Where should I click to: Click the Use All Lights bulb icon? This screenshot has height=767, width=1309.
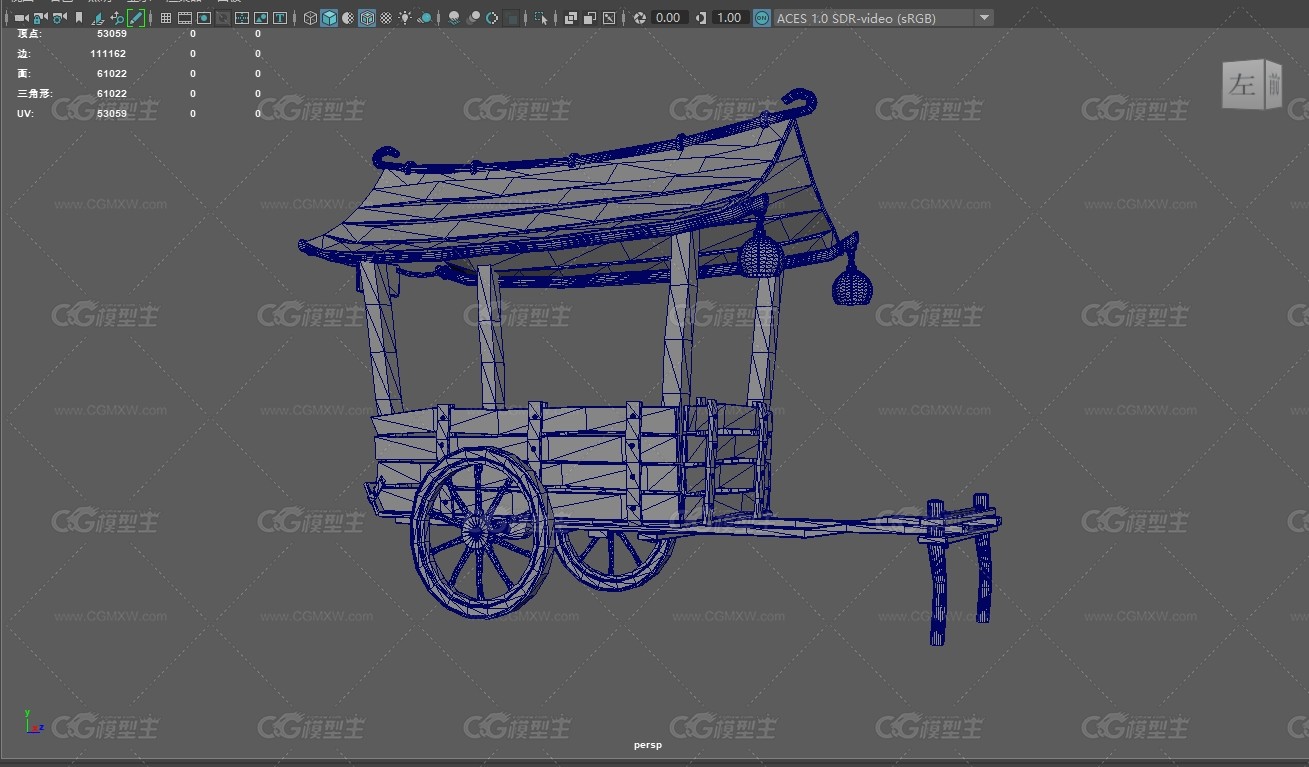(x=405, y=18)
